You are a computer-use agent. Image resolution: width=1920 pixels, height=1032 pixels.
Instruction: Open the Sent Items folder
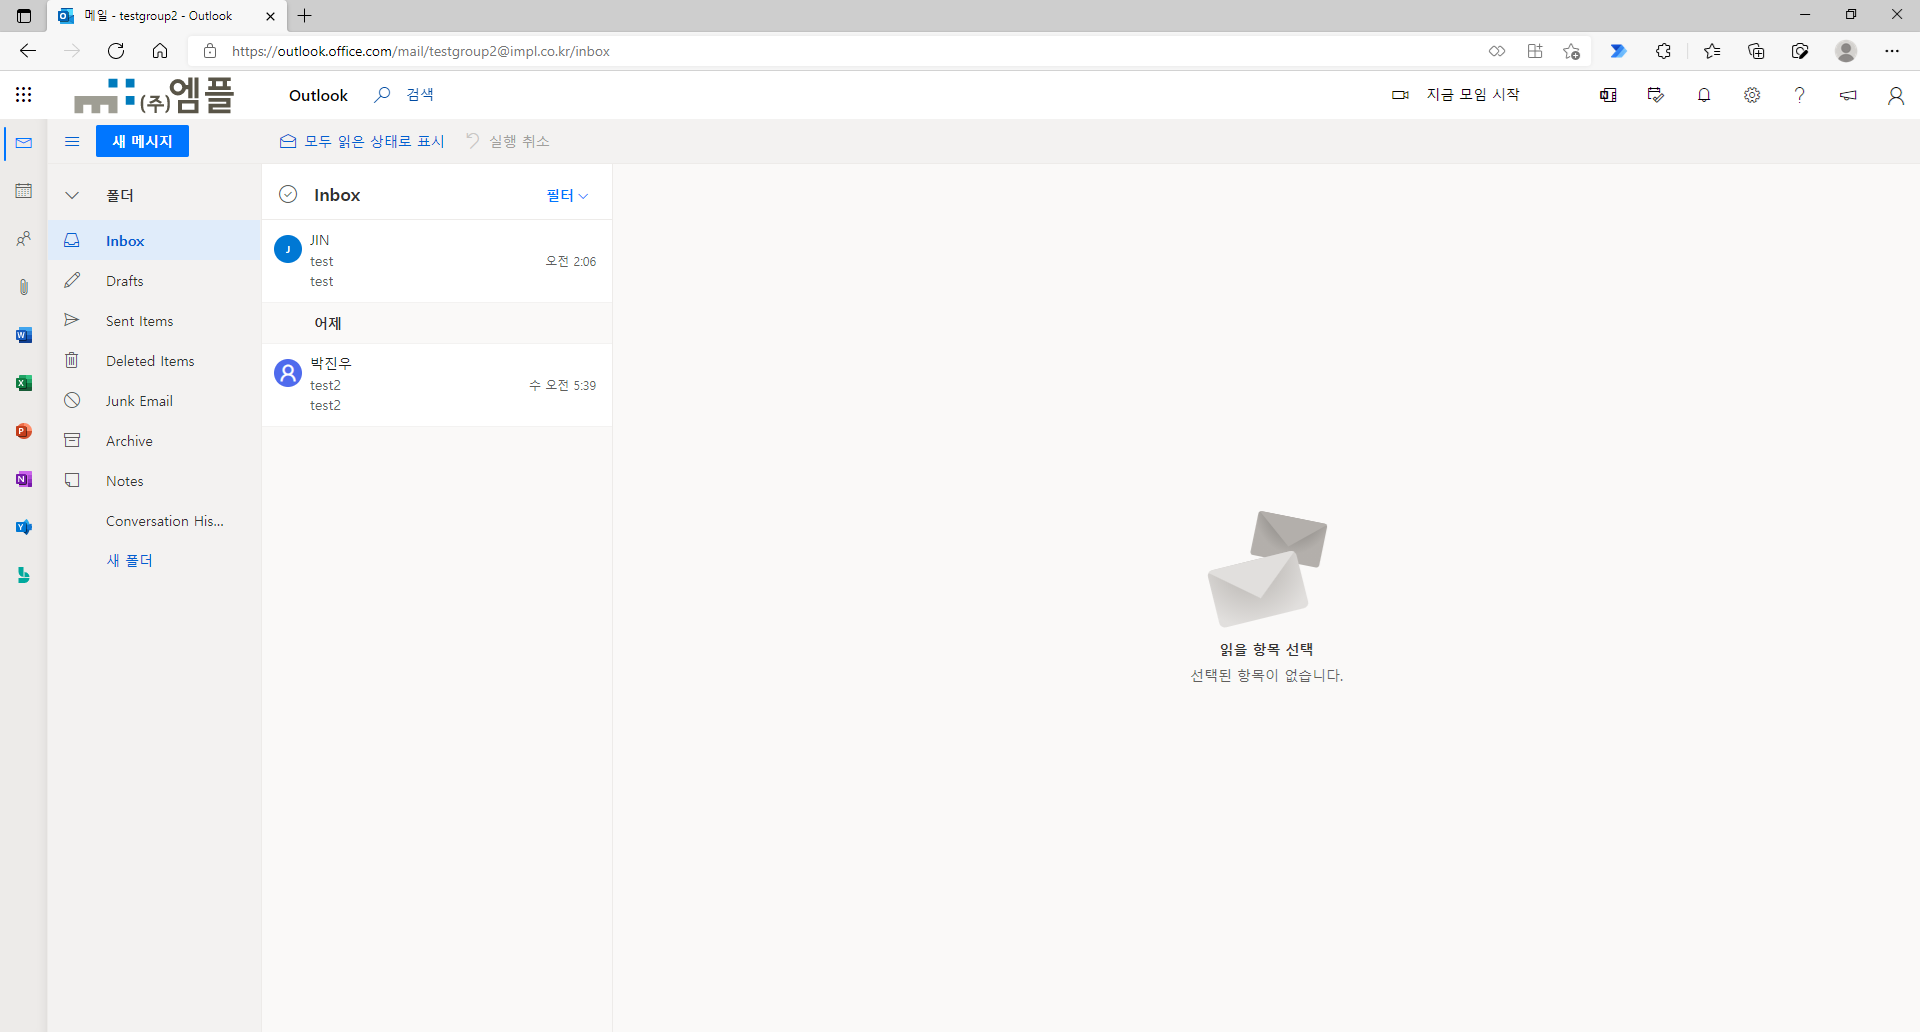pyautogui.click(x=154, y=321)
